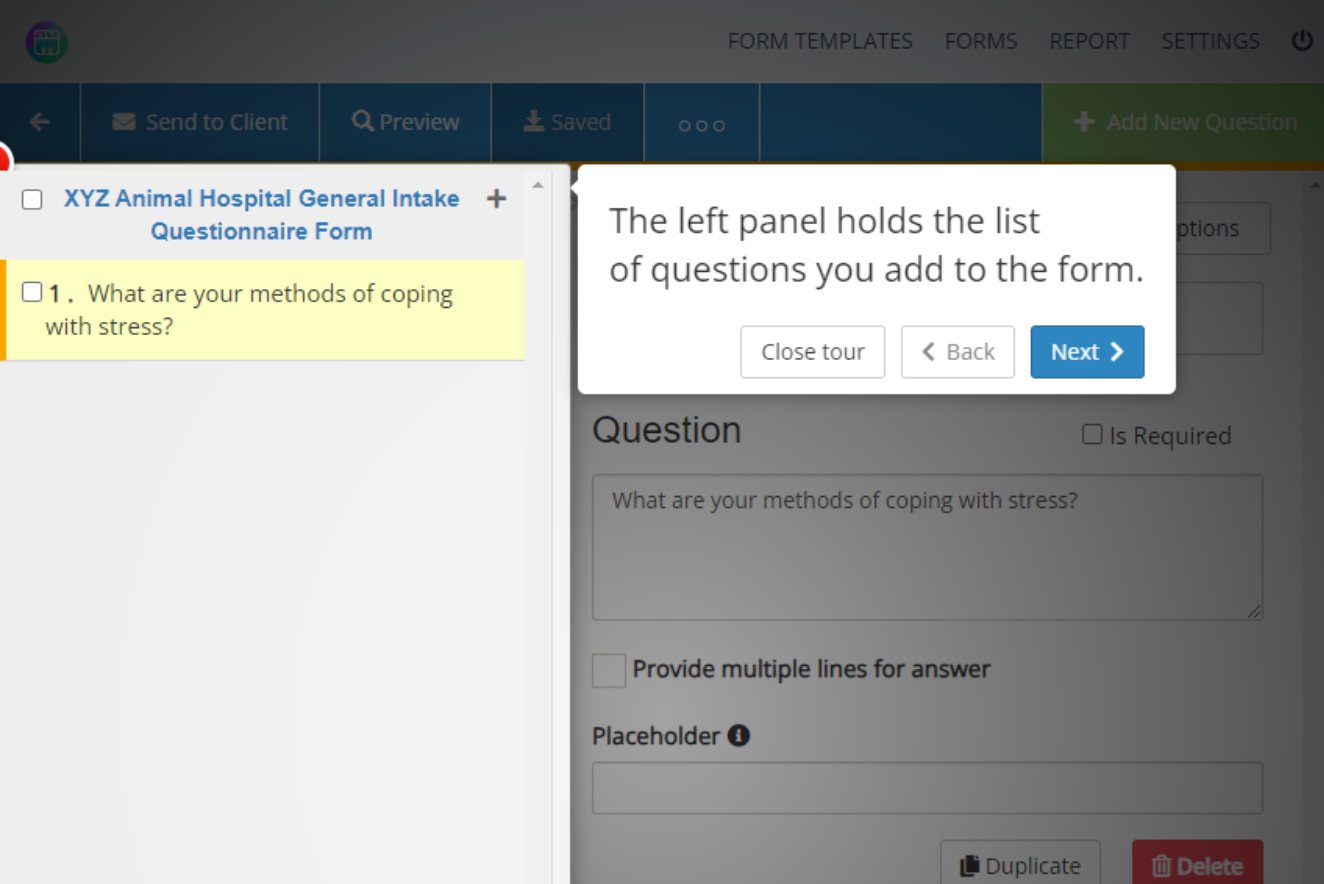Image resolution: width=1324 pixels, height=884 pixels.
Task: Switch to the REPORT section
Action: tap(1089, 41)
